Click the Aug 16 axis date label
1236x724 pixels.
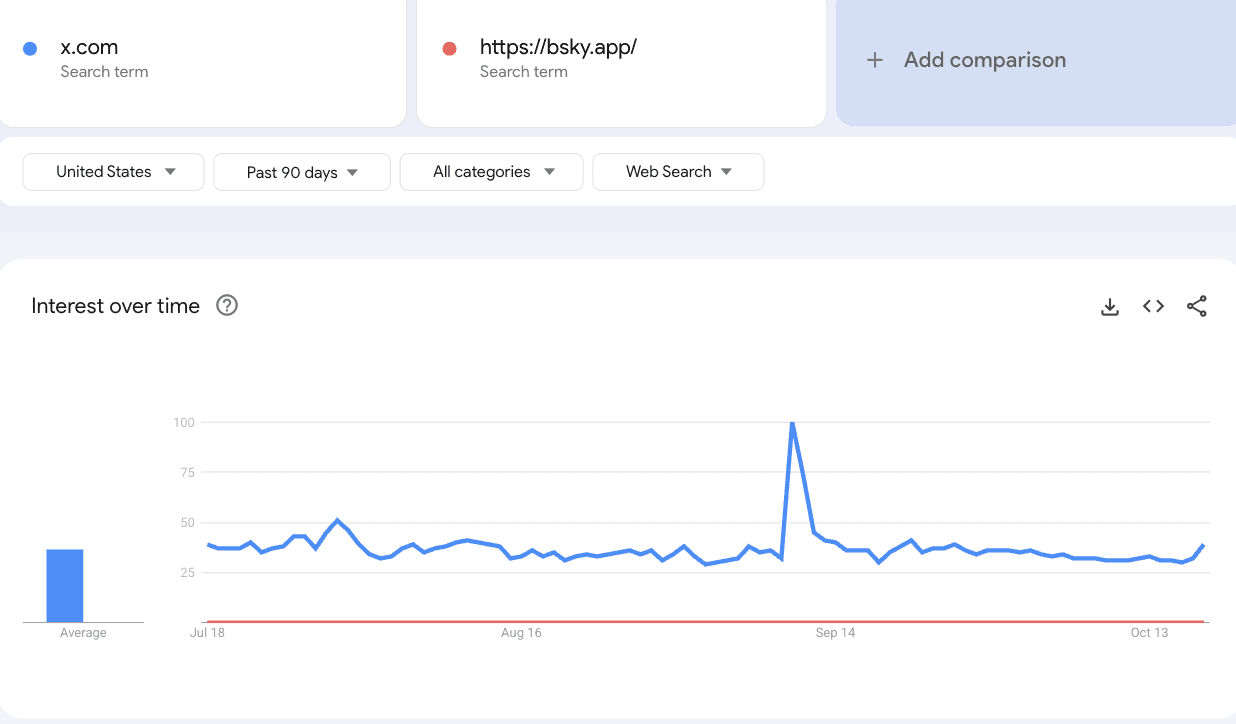click(521, 633)
